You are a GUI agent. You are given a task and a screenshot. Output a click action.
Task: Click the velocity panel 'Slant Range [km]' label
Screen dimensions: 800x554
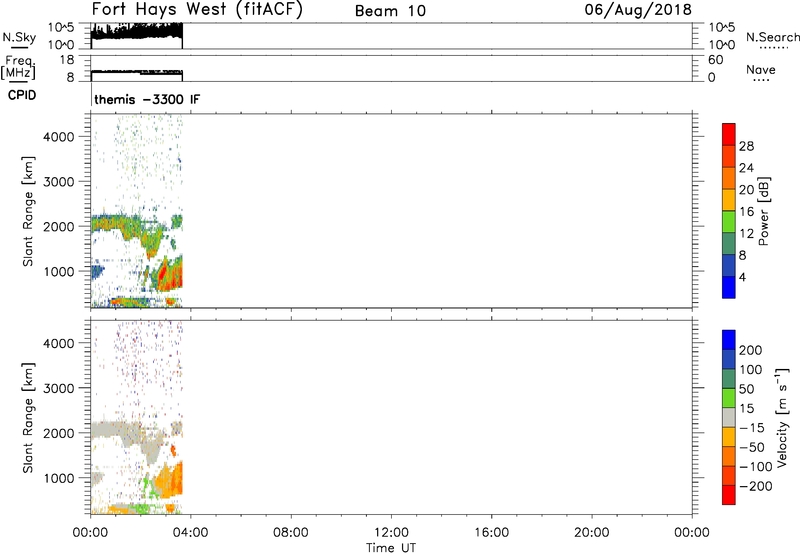point(28,418)
